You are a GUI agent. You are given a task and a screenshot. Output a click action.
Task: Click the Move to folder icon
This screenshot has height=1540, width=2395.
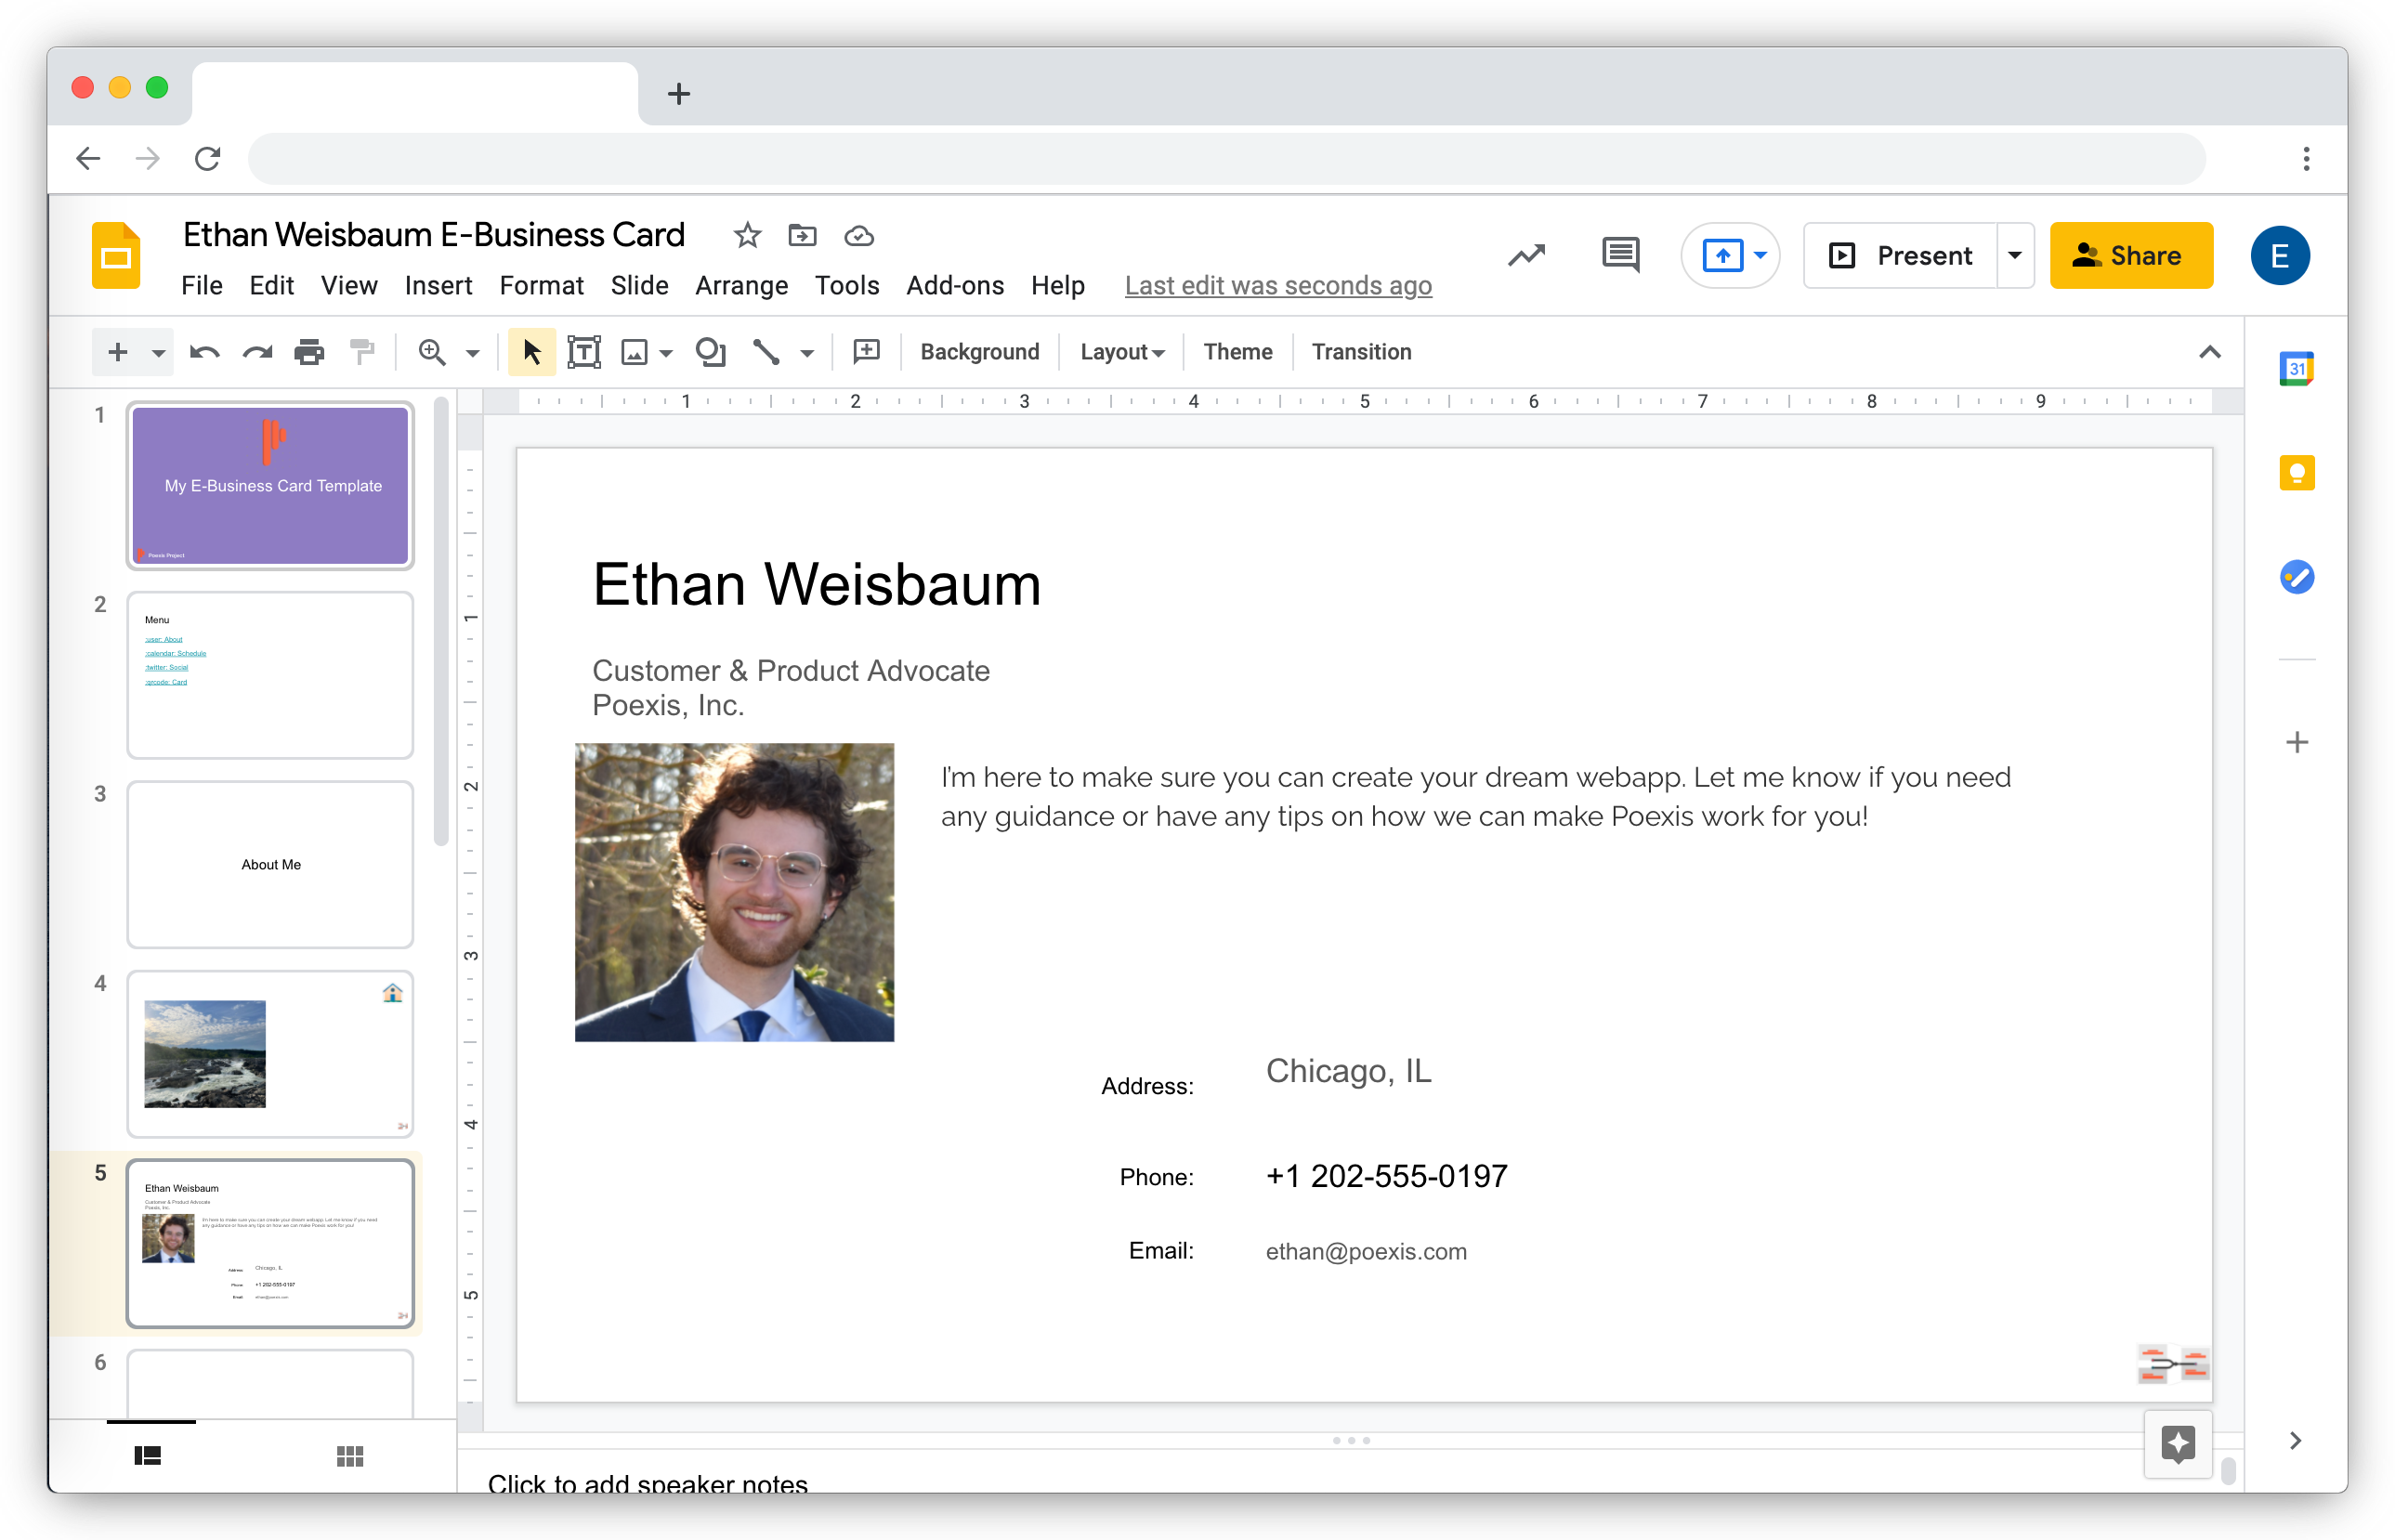click(x=802, y=236)
